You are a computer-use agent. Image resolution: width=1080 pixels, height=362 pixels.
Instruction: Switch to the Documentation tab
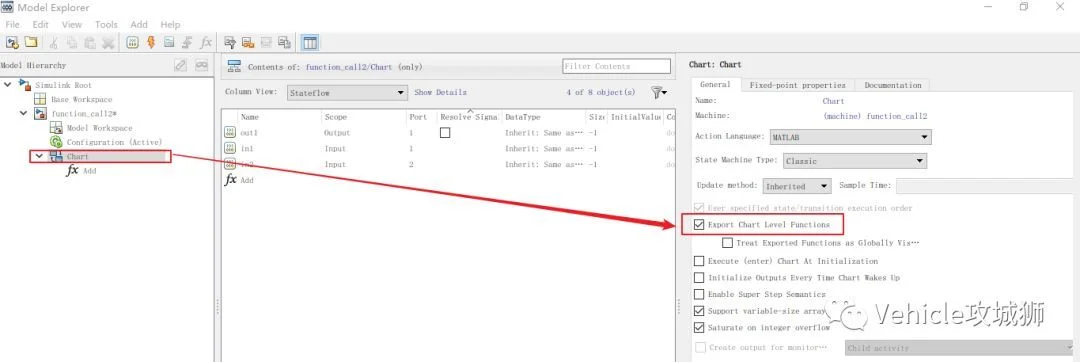(x=893, y=85)
